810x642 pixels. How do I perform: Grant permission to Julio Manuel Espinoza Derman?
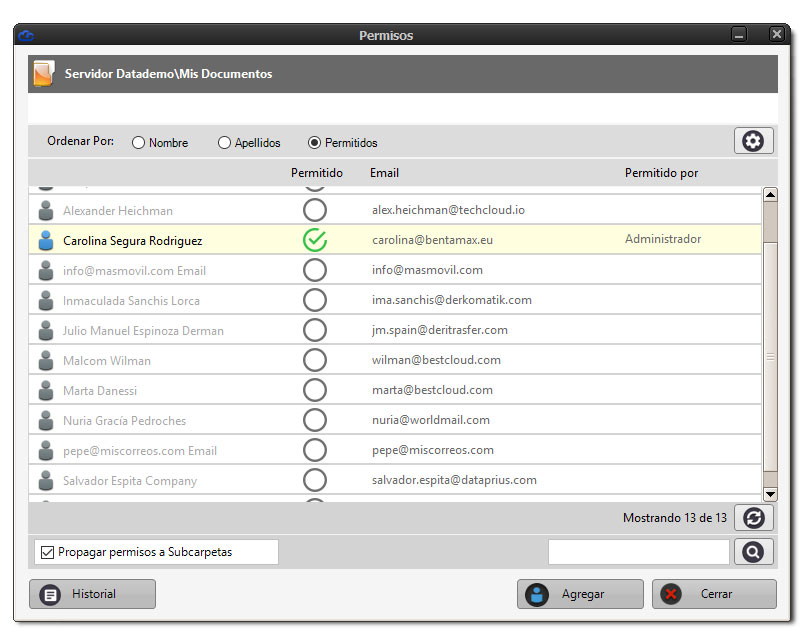(315, 330)
